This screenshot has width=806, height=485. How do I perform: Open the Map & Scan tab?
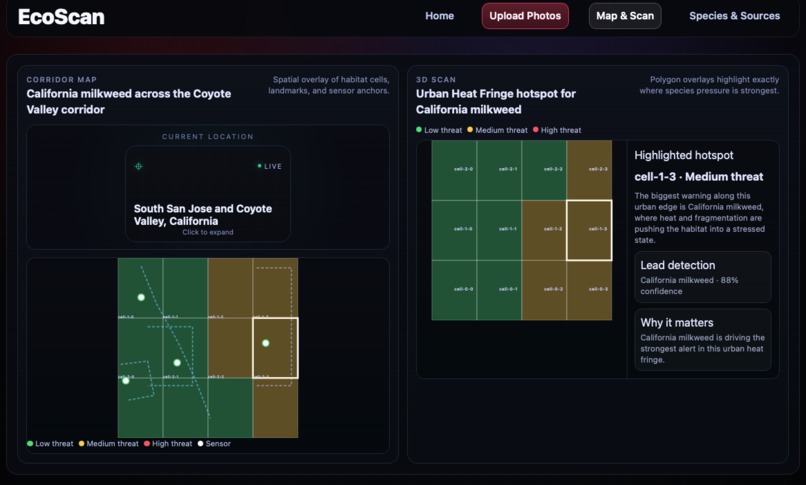pos(625,16)
